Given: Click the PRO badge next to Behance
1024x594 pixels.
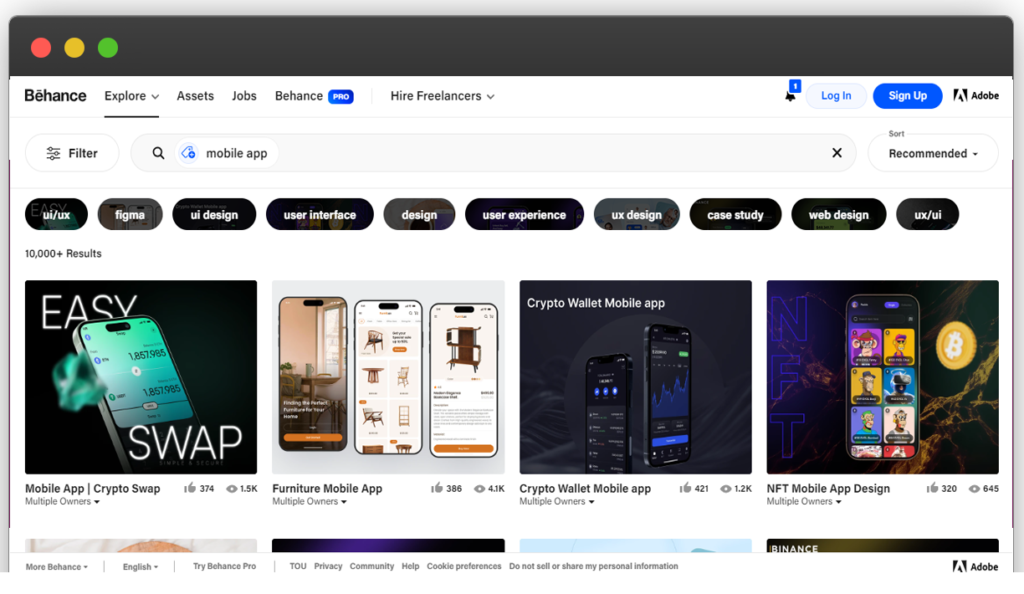Looking at the screenshot, I should tap(341, 97).
